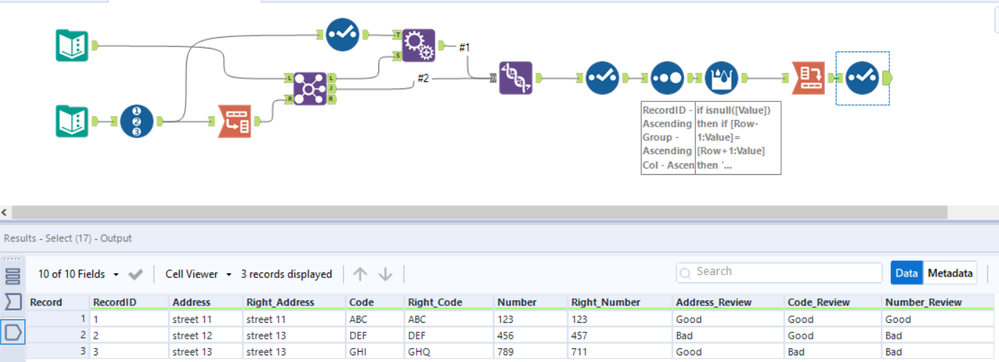Click the Number_Review column header
This screenshot has height=362, width=999.
[x=939, y=302]
